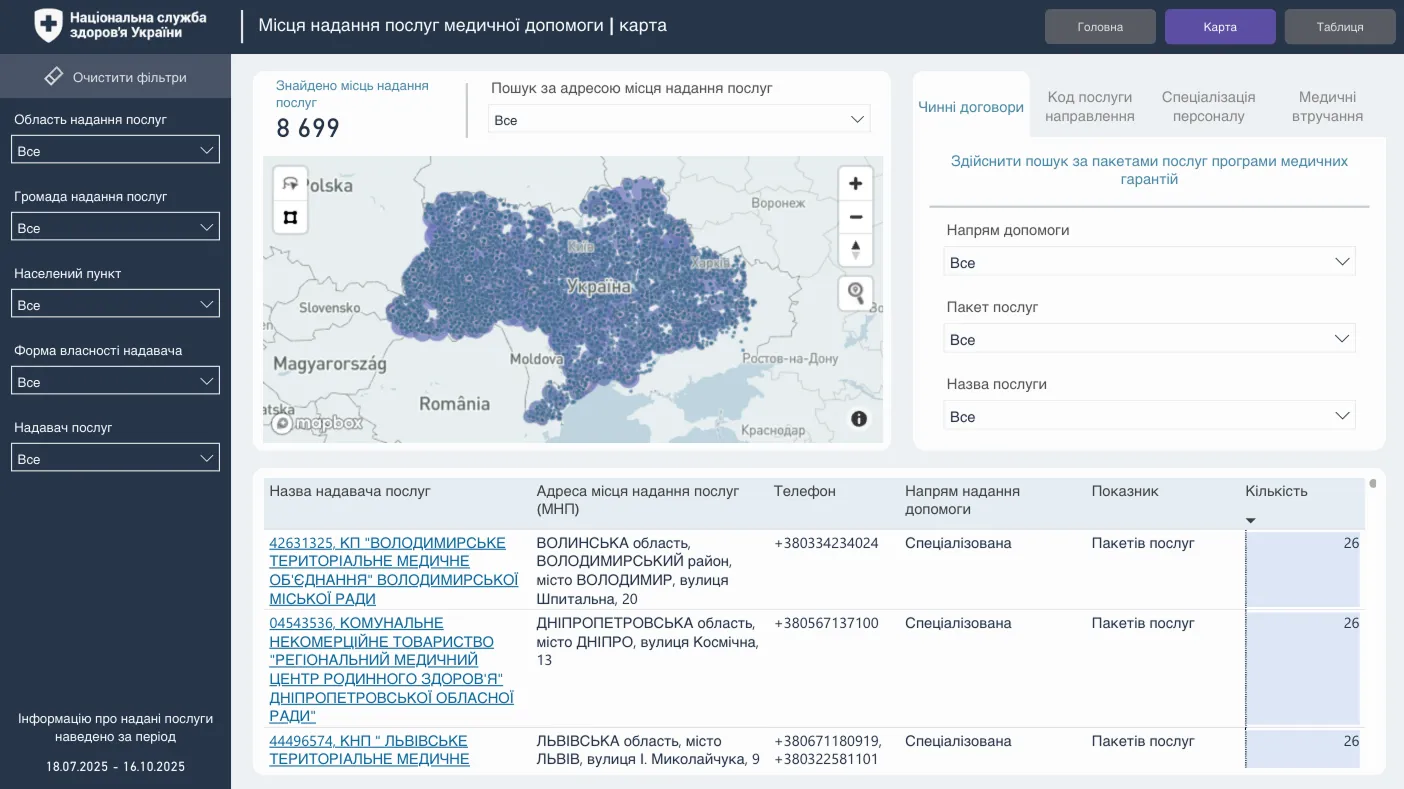The image size is (1404, 789).
Task: Switch to the Код послуги направлення tab
Action: point(1089,106)
